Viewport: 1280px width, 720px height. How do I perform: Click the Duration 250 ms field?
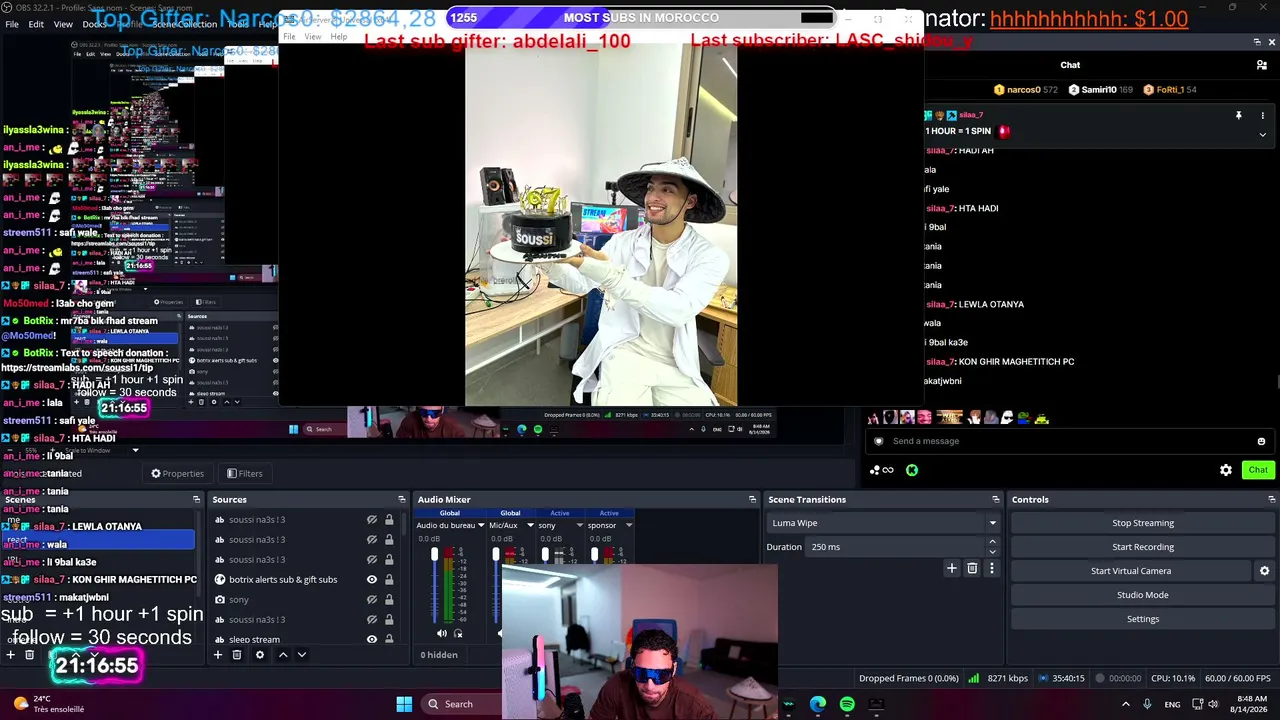click(x=896, y=547)
